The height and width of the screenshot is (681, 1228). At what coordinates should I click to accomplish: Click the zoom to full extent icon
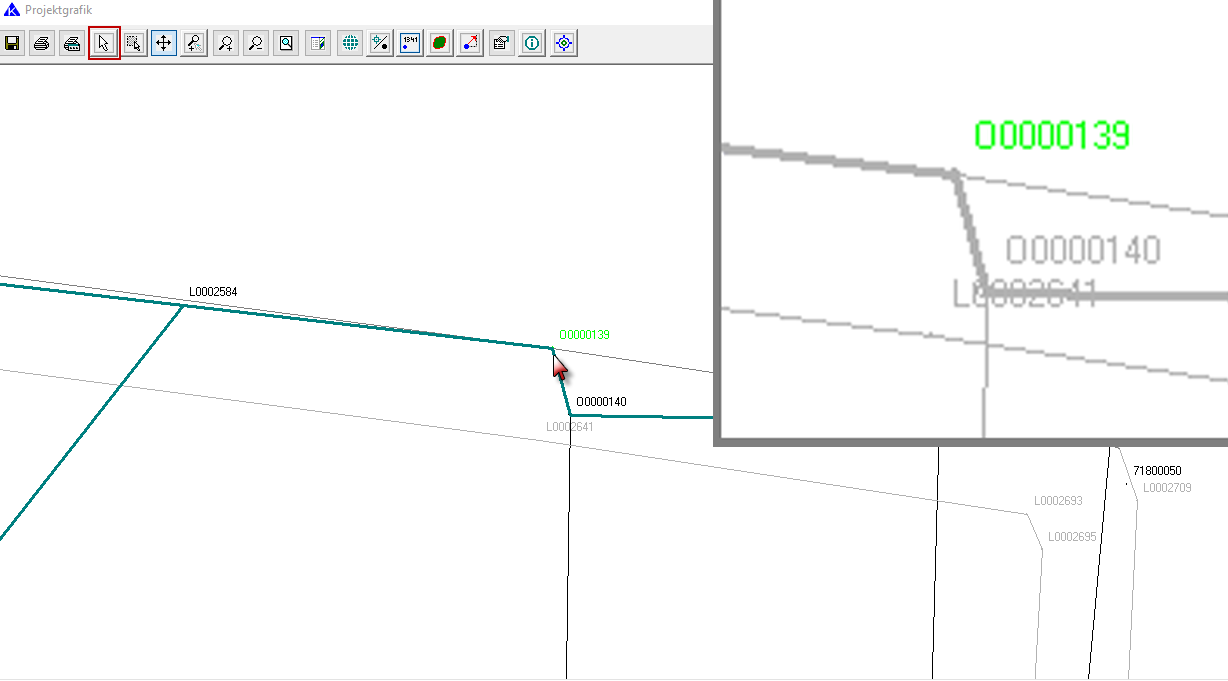tap(287, 44)
